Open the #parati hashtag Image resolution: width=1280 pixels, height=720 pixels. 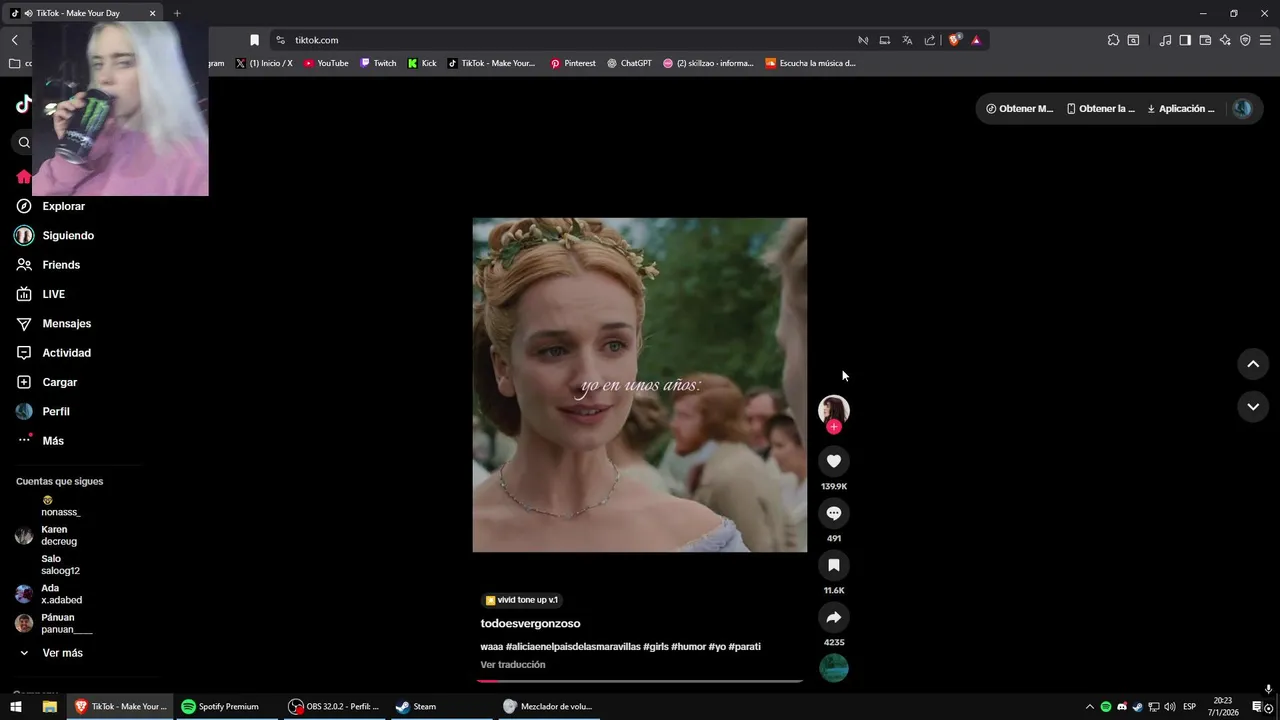(x=745, y=647)
